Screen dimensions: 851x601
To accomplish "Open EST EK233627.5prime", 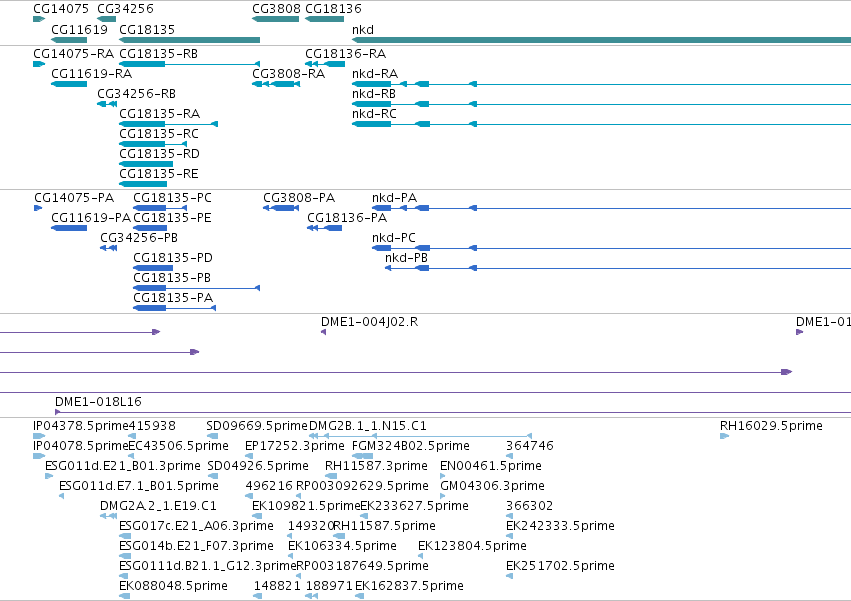I will (x=363, y=516).
